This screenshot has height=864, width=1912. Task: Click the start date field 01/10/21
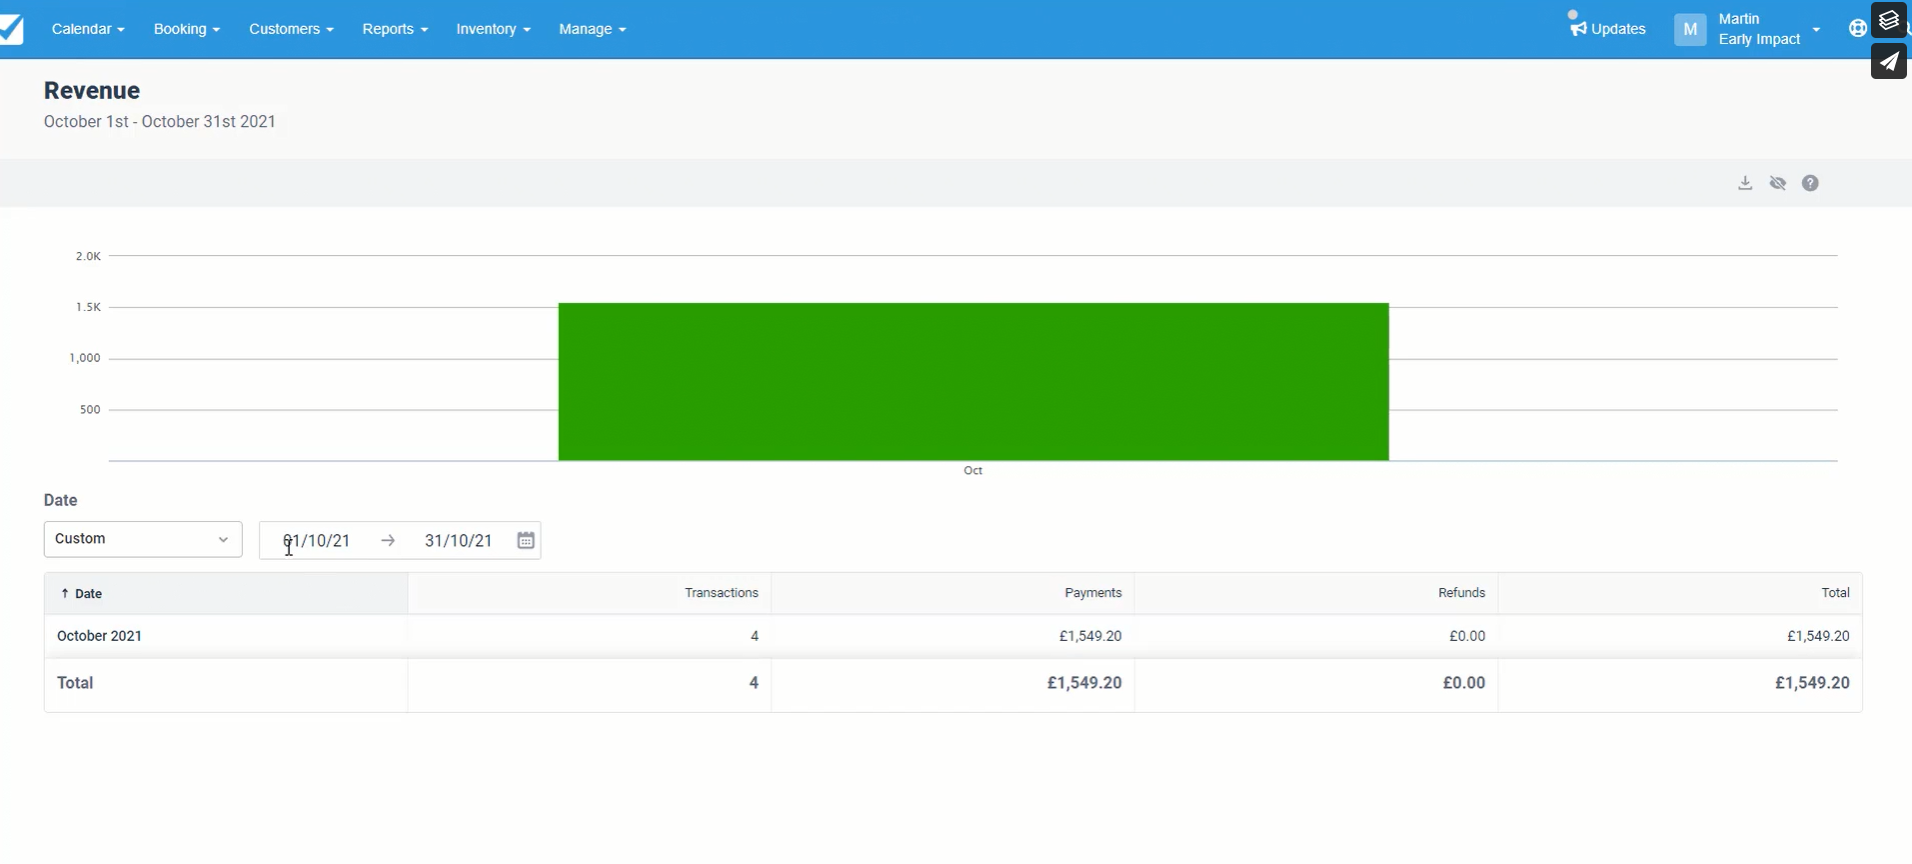click(x=317, y=540)
